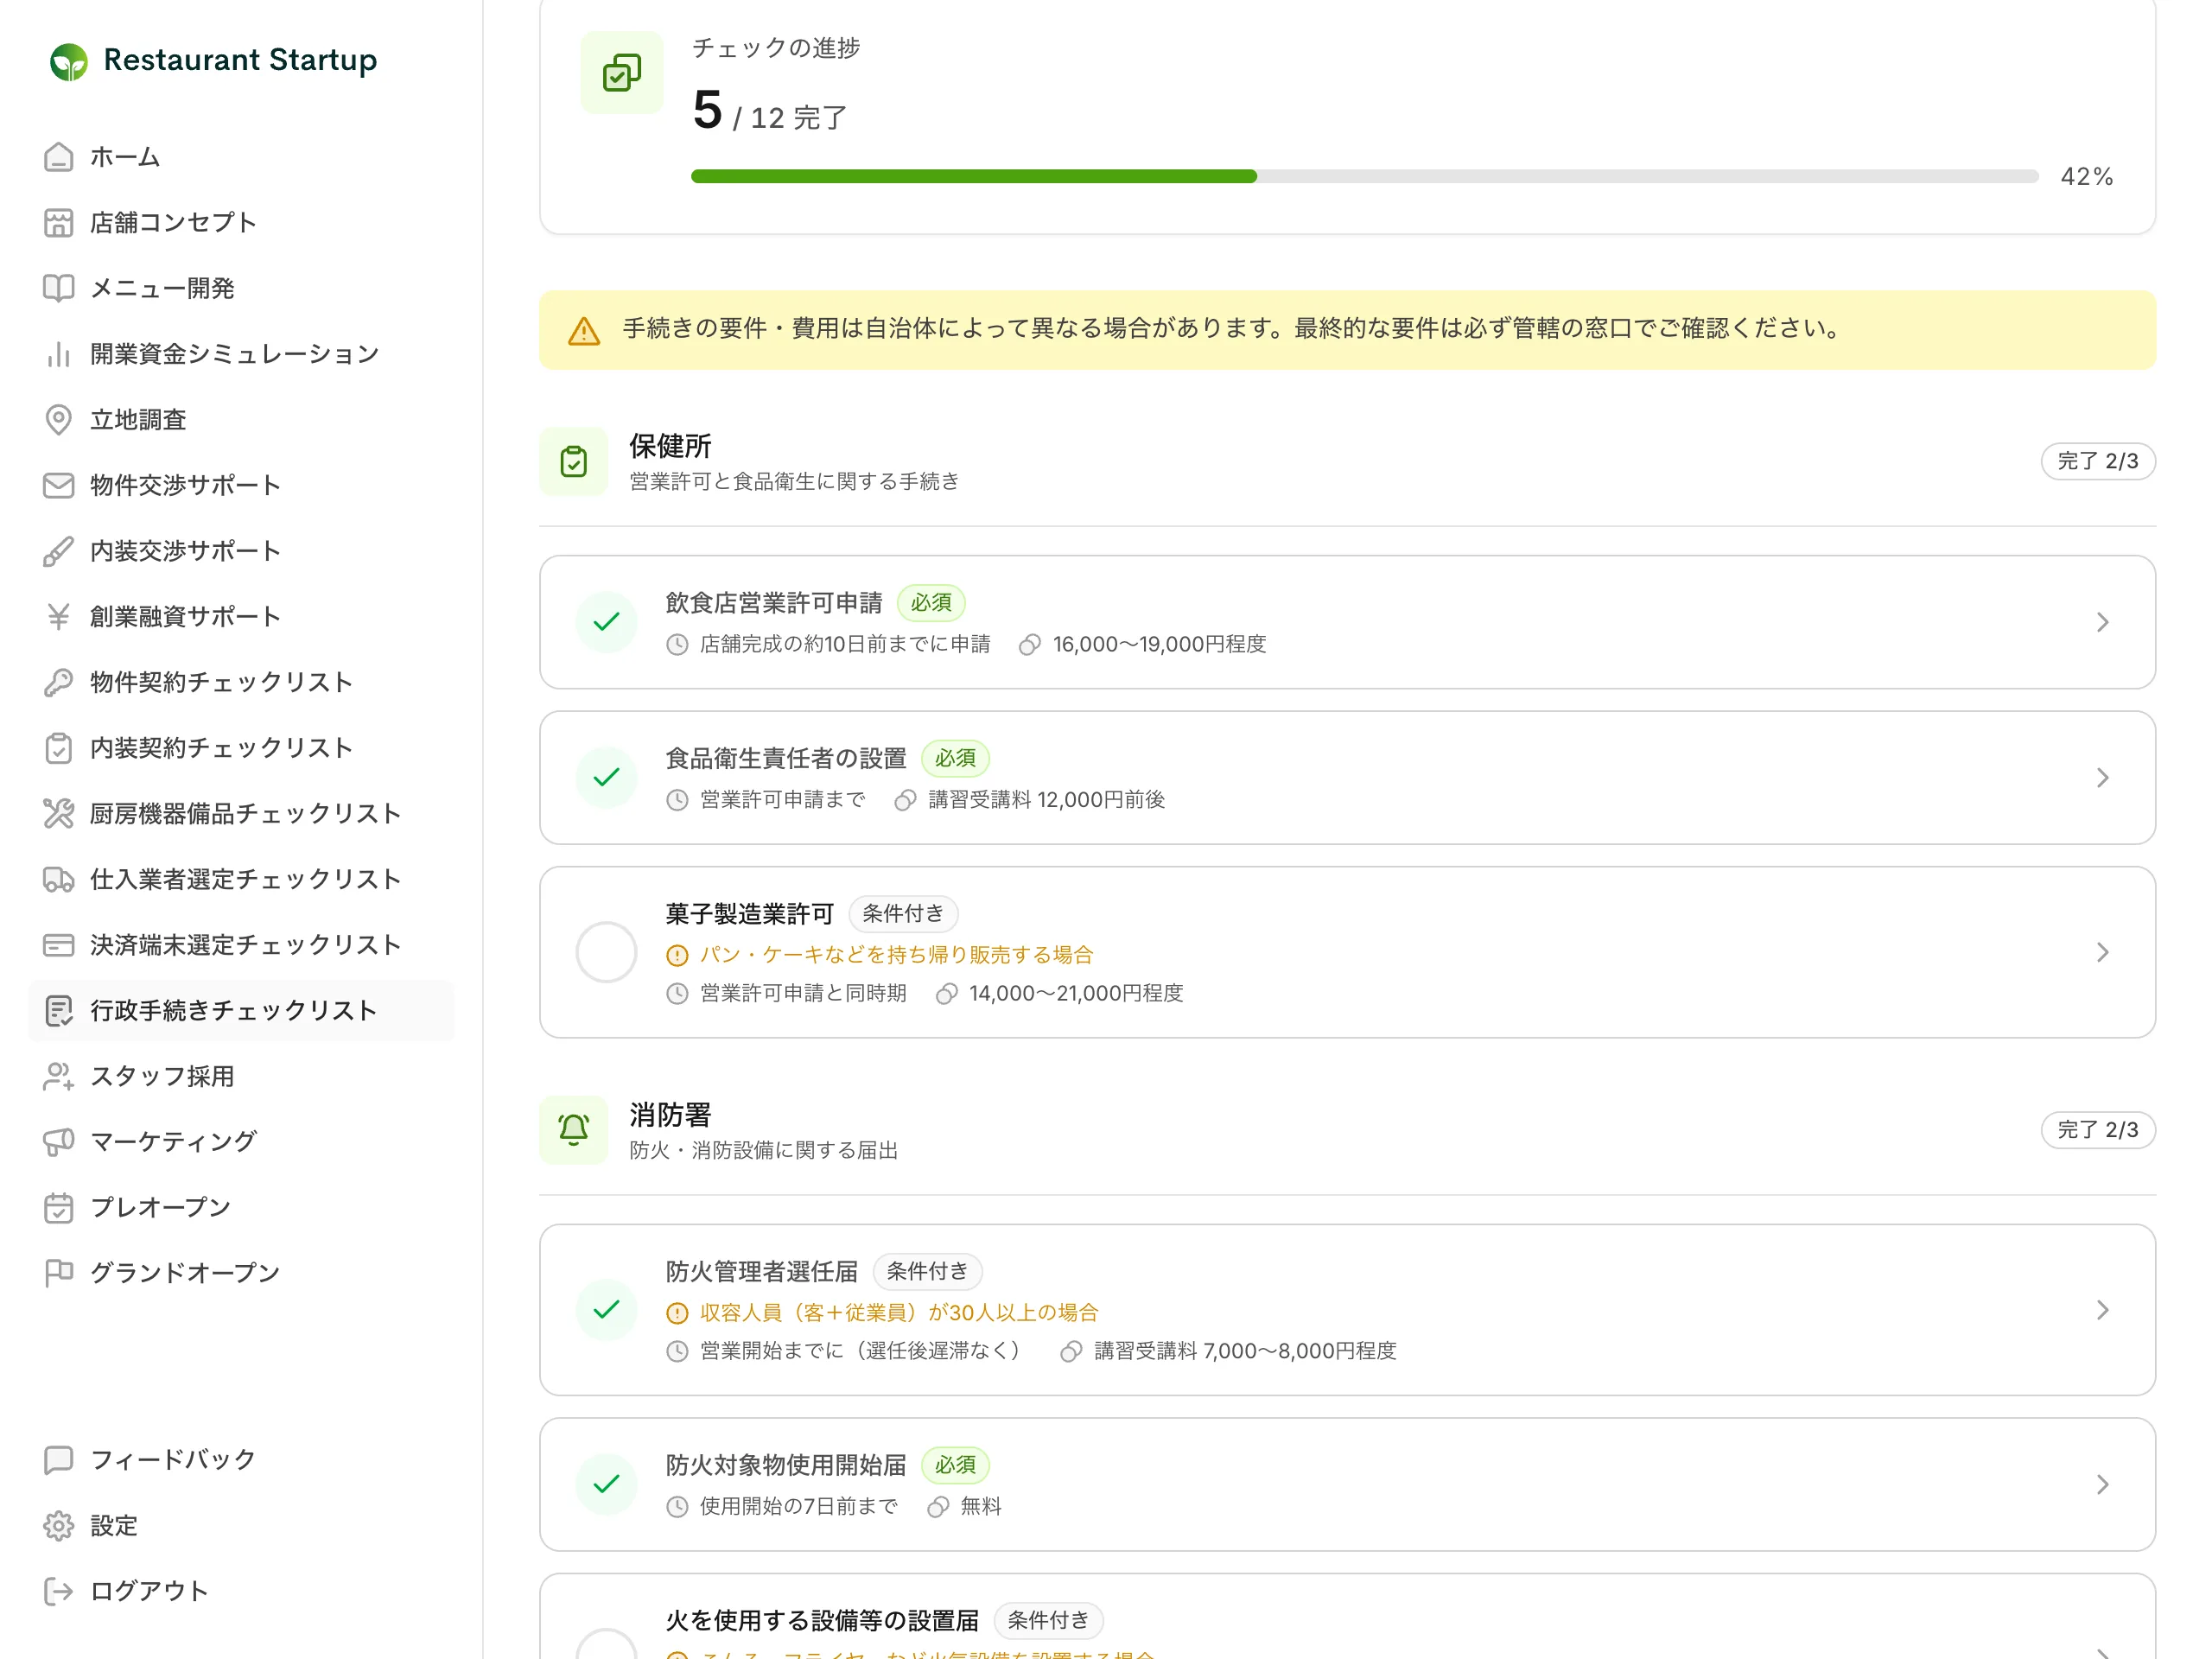2212x1659 pixels.
Task: Uncheck 飲食店営業許可申請 completion circle
Action: coord(607,622)
